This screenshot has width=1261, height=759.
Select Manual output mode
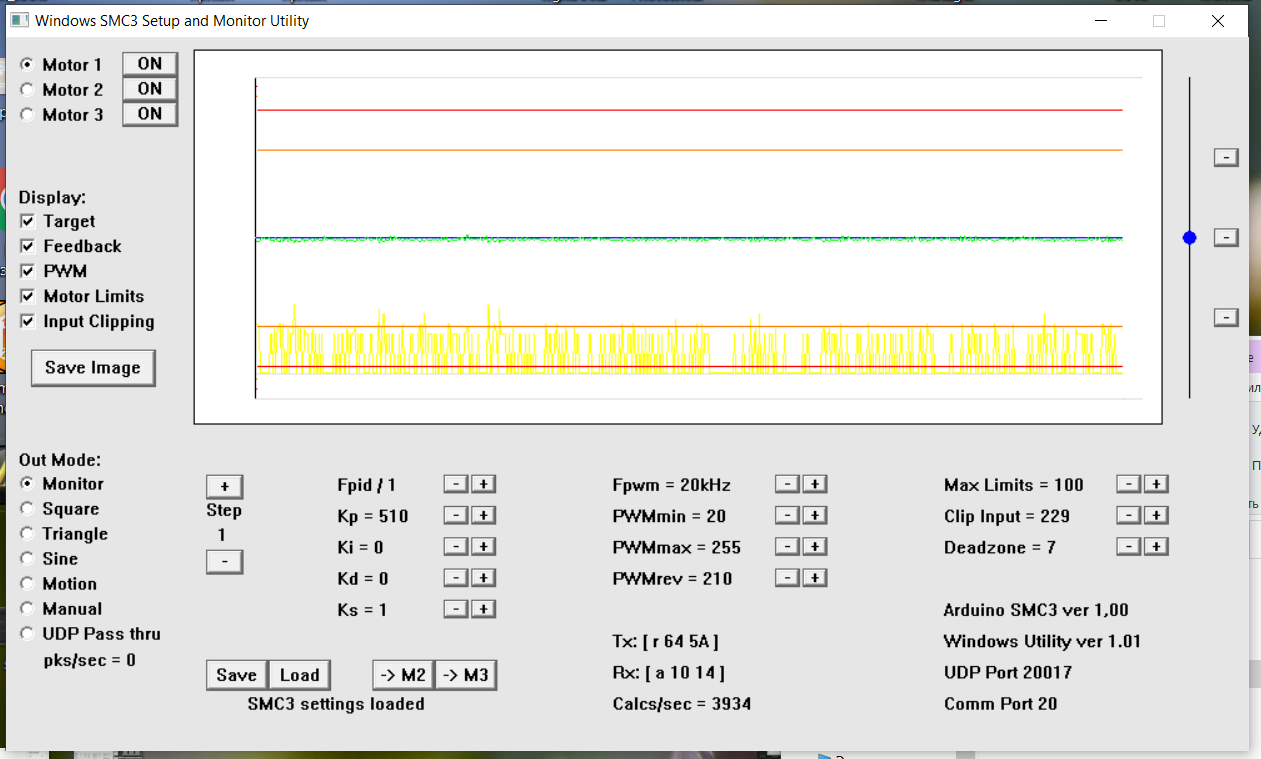point(27,608)
